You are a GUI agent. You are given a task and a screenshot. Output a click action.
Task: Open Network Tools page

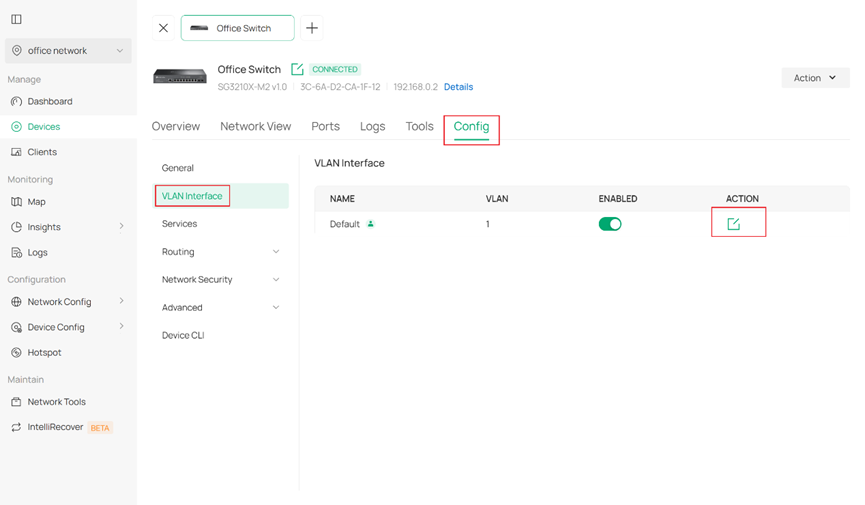pyautogui.click(x=56, y=402)
